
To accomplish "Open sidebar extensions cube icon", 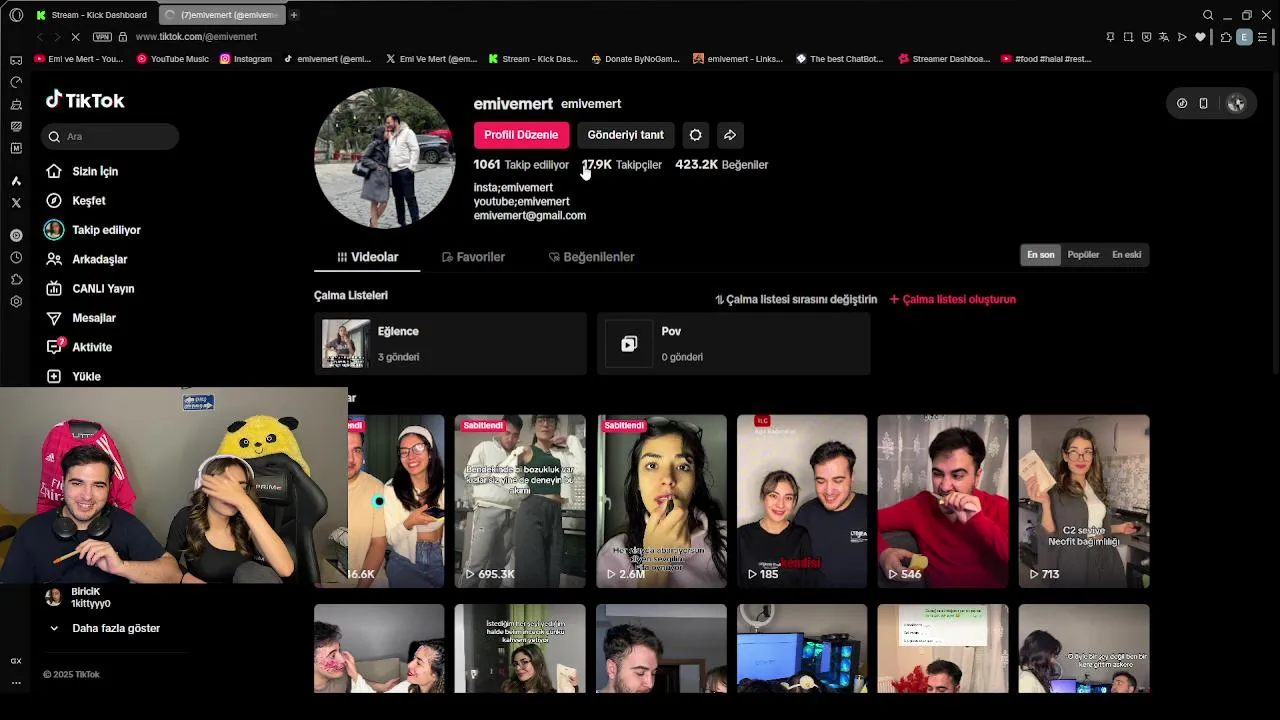I will click(x=16, y=280).
